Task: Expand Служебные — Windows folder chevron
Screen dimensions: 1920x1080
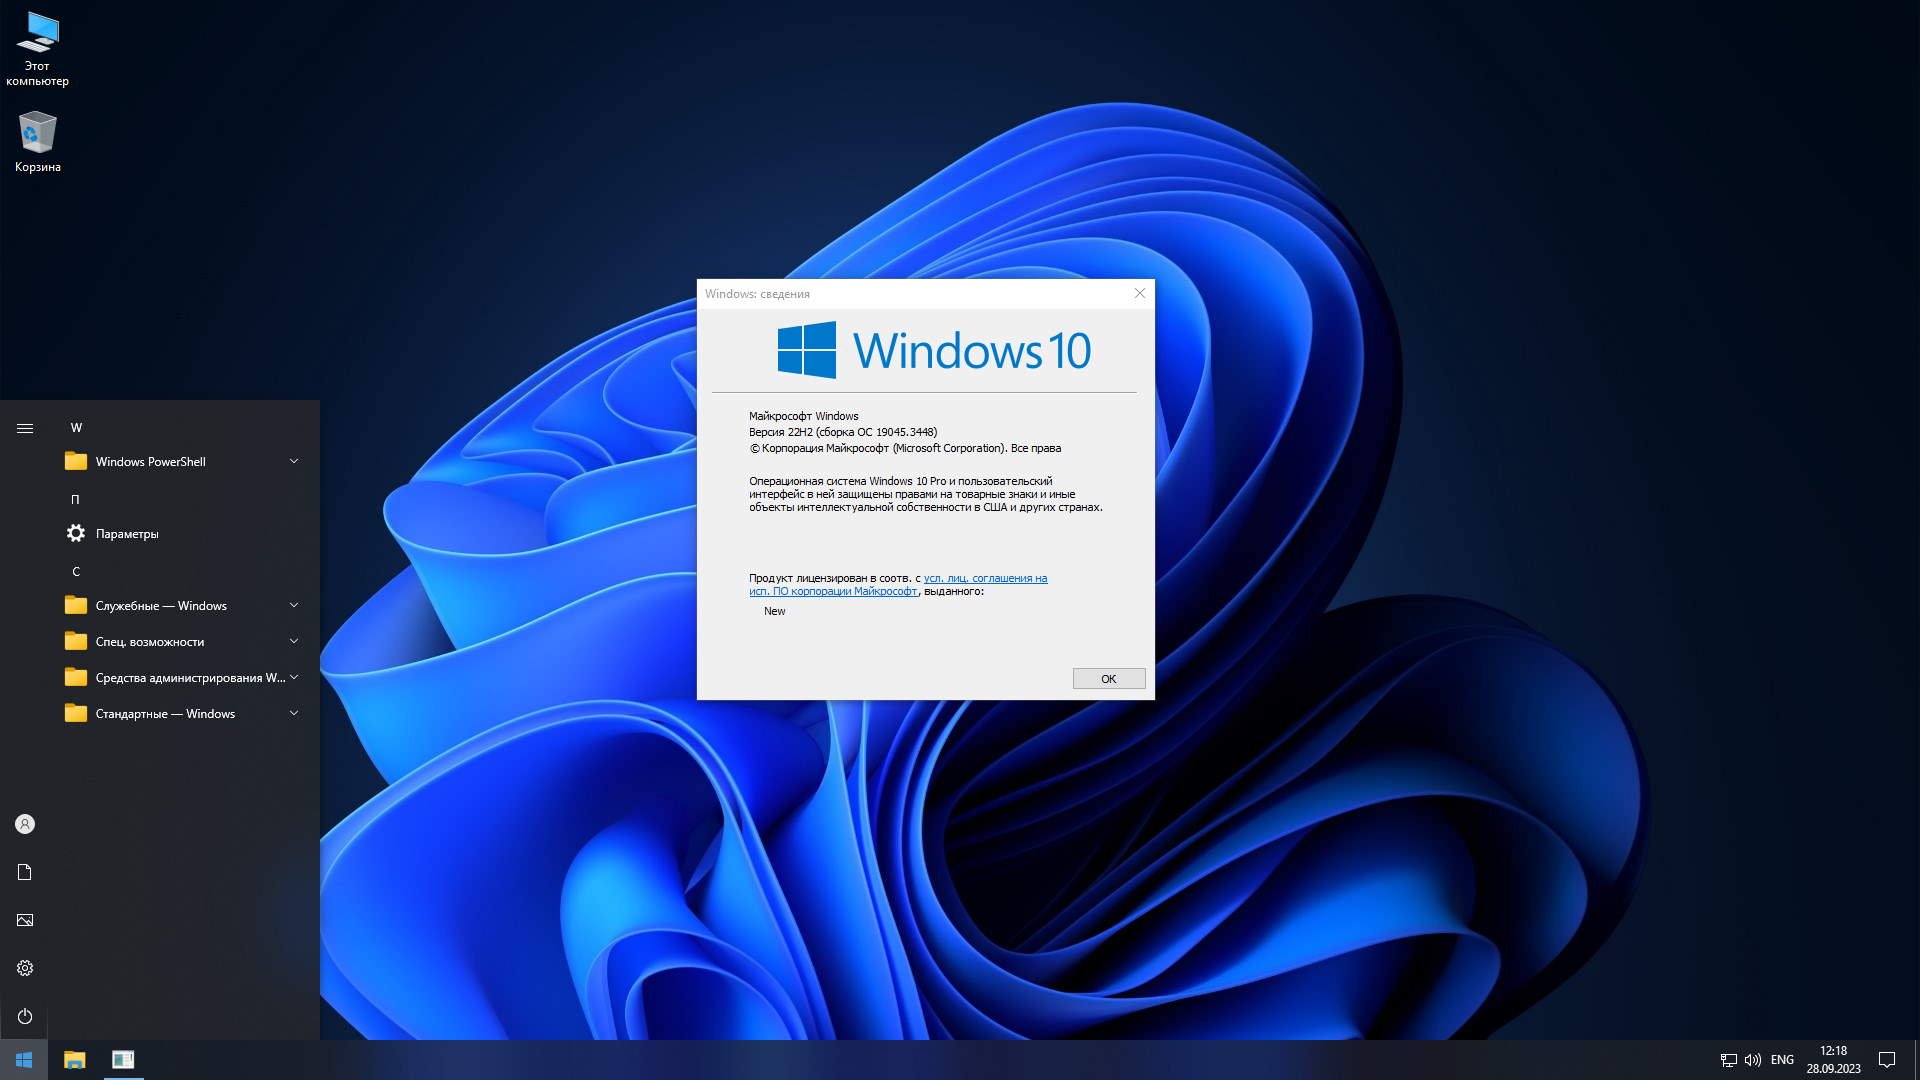Action: (x=294, y=605)
